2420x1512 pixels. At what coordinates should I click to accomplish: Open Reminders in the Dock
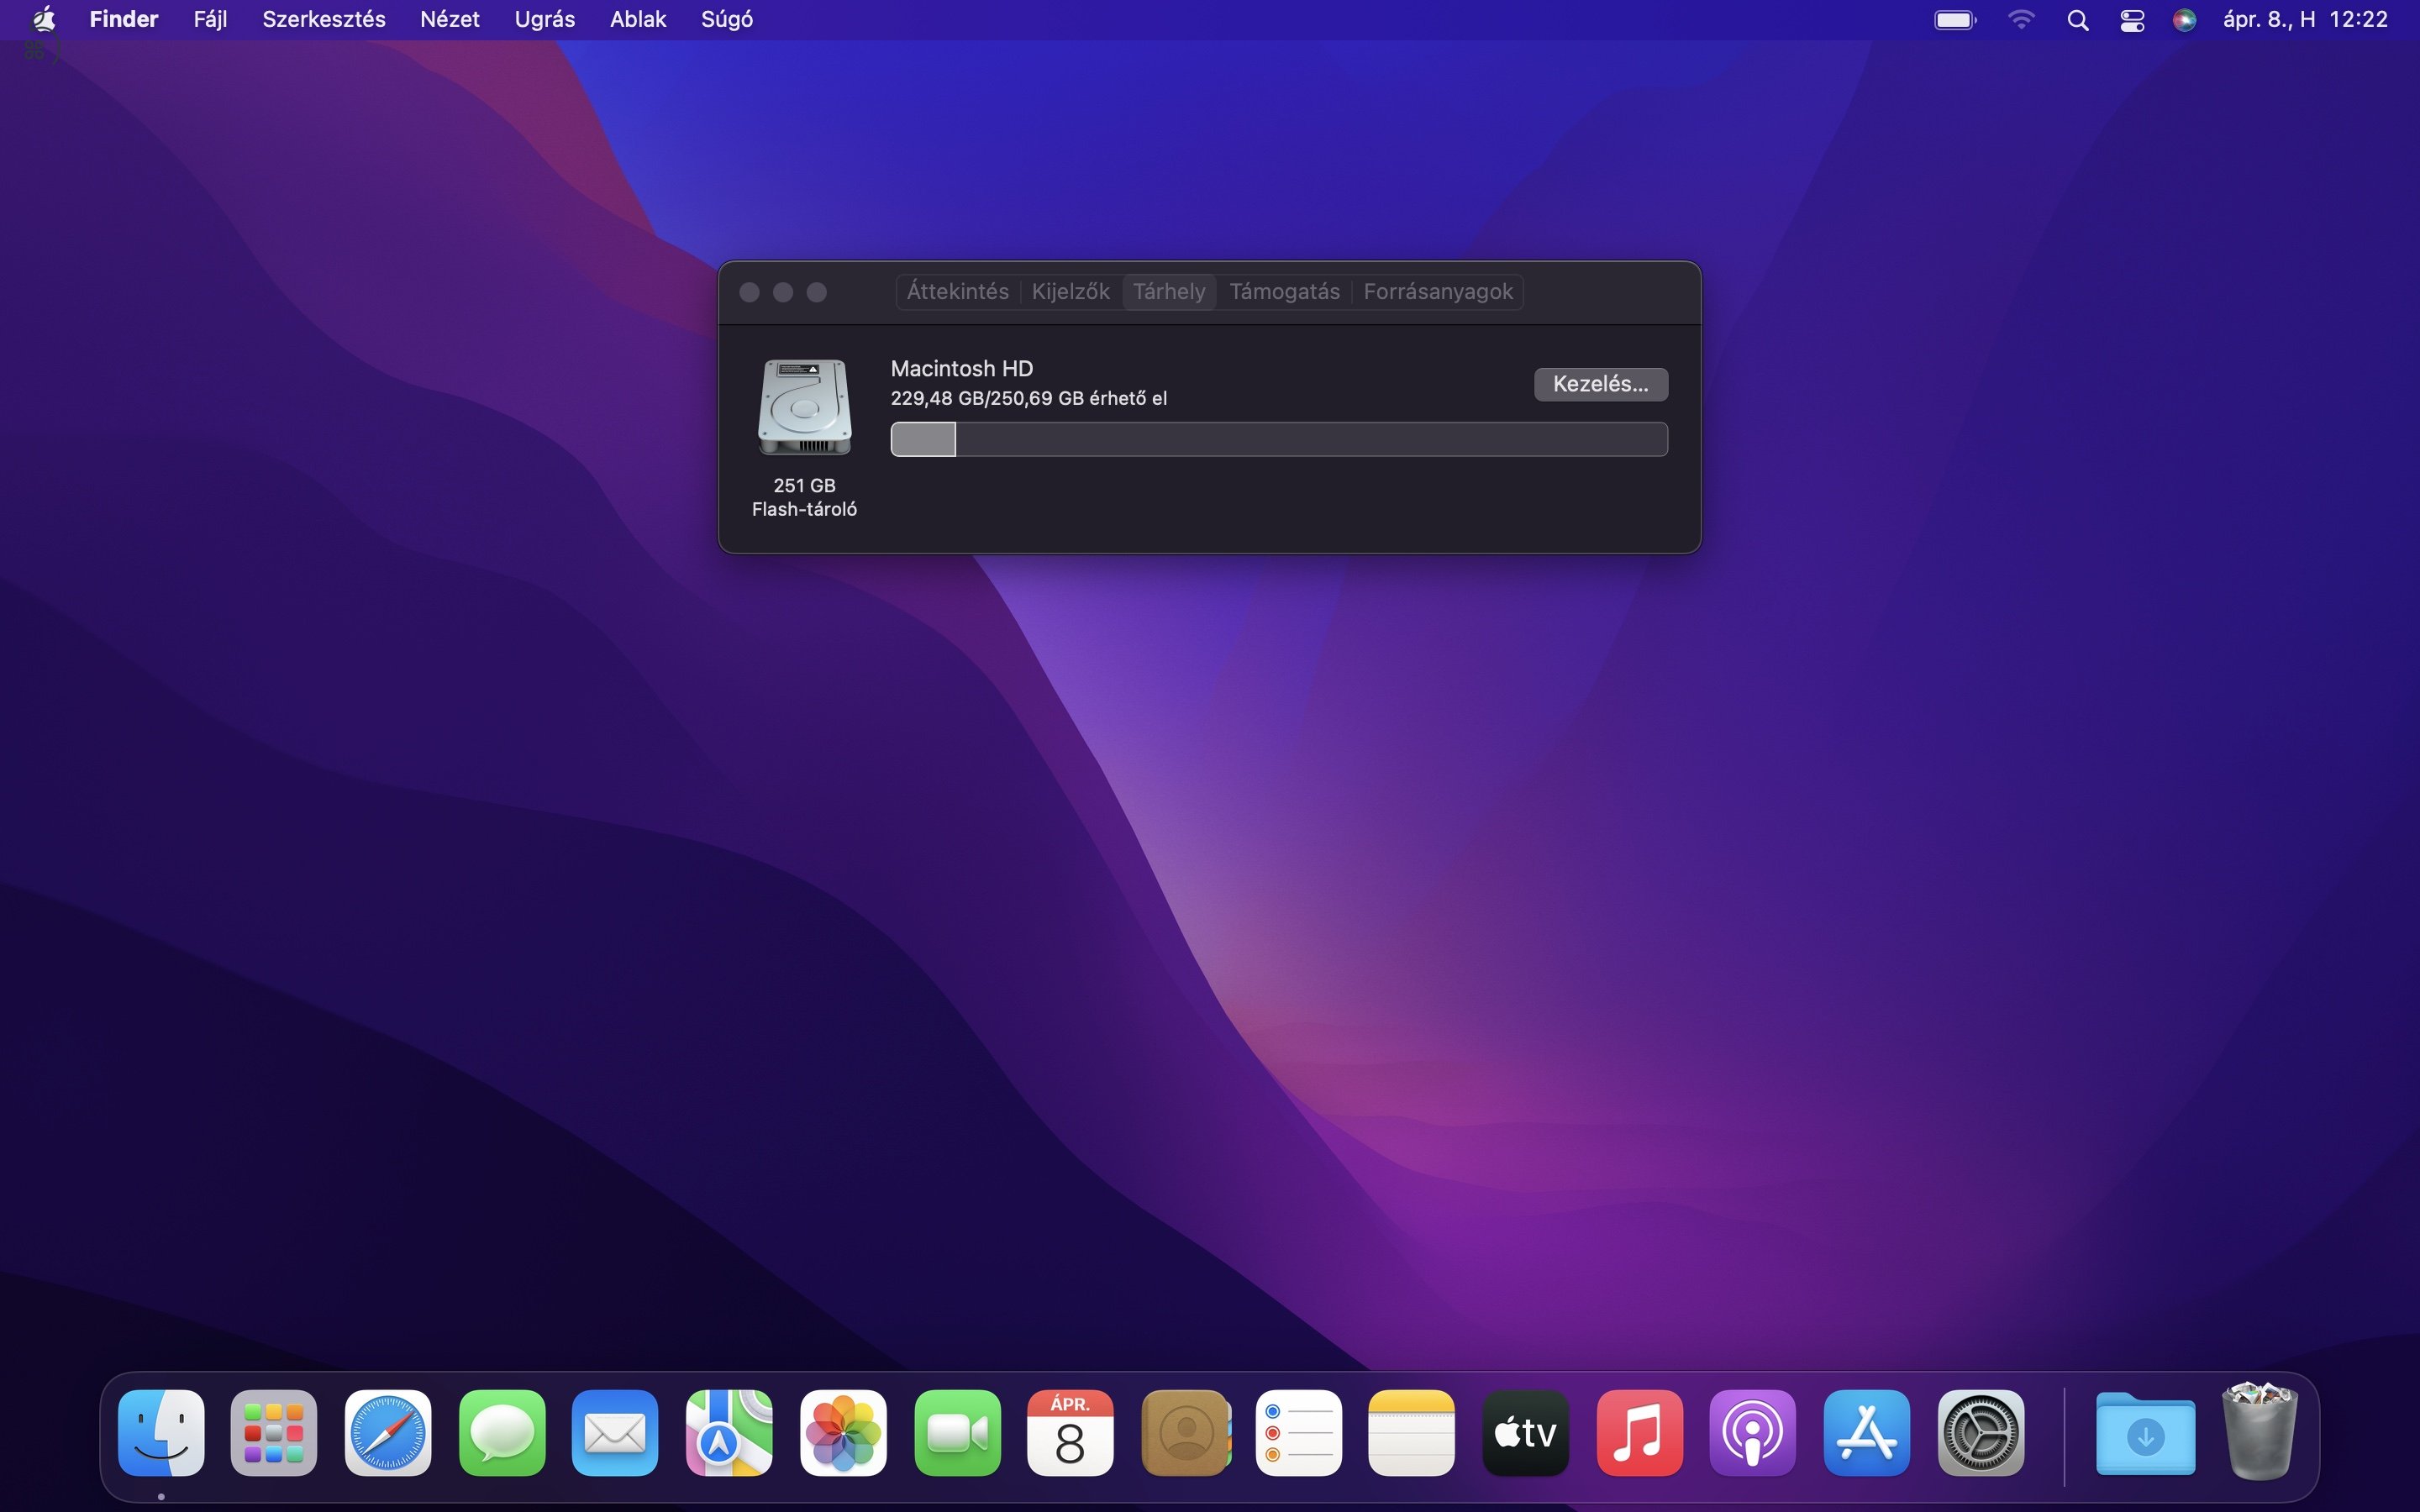1298,1432
